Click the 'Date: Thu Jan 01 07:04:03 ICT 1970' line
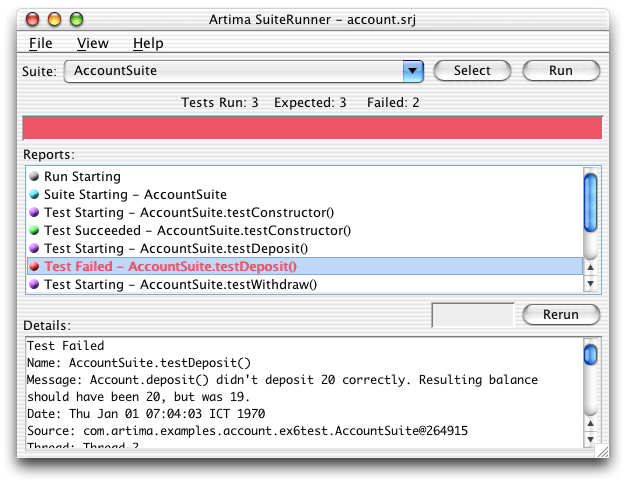 [146, 413]
